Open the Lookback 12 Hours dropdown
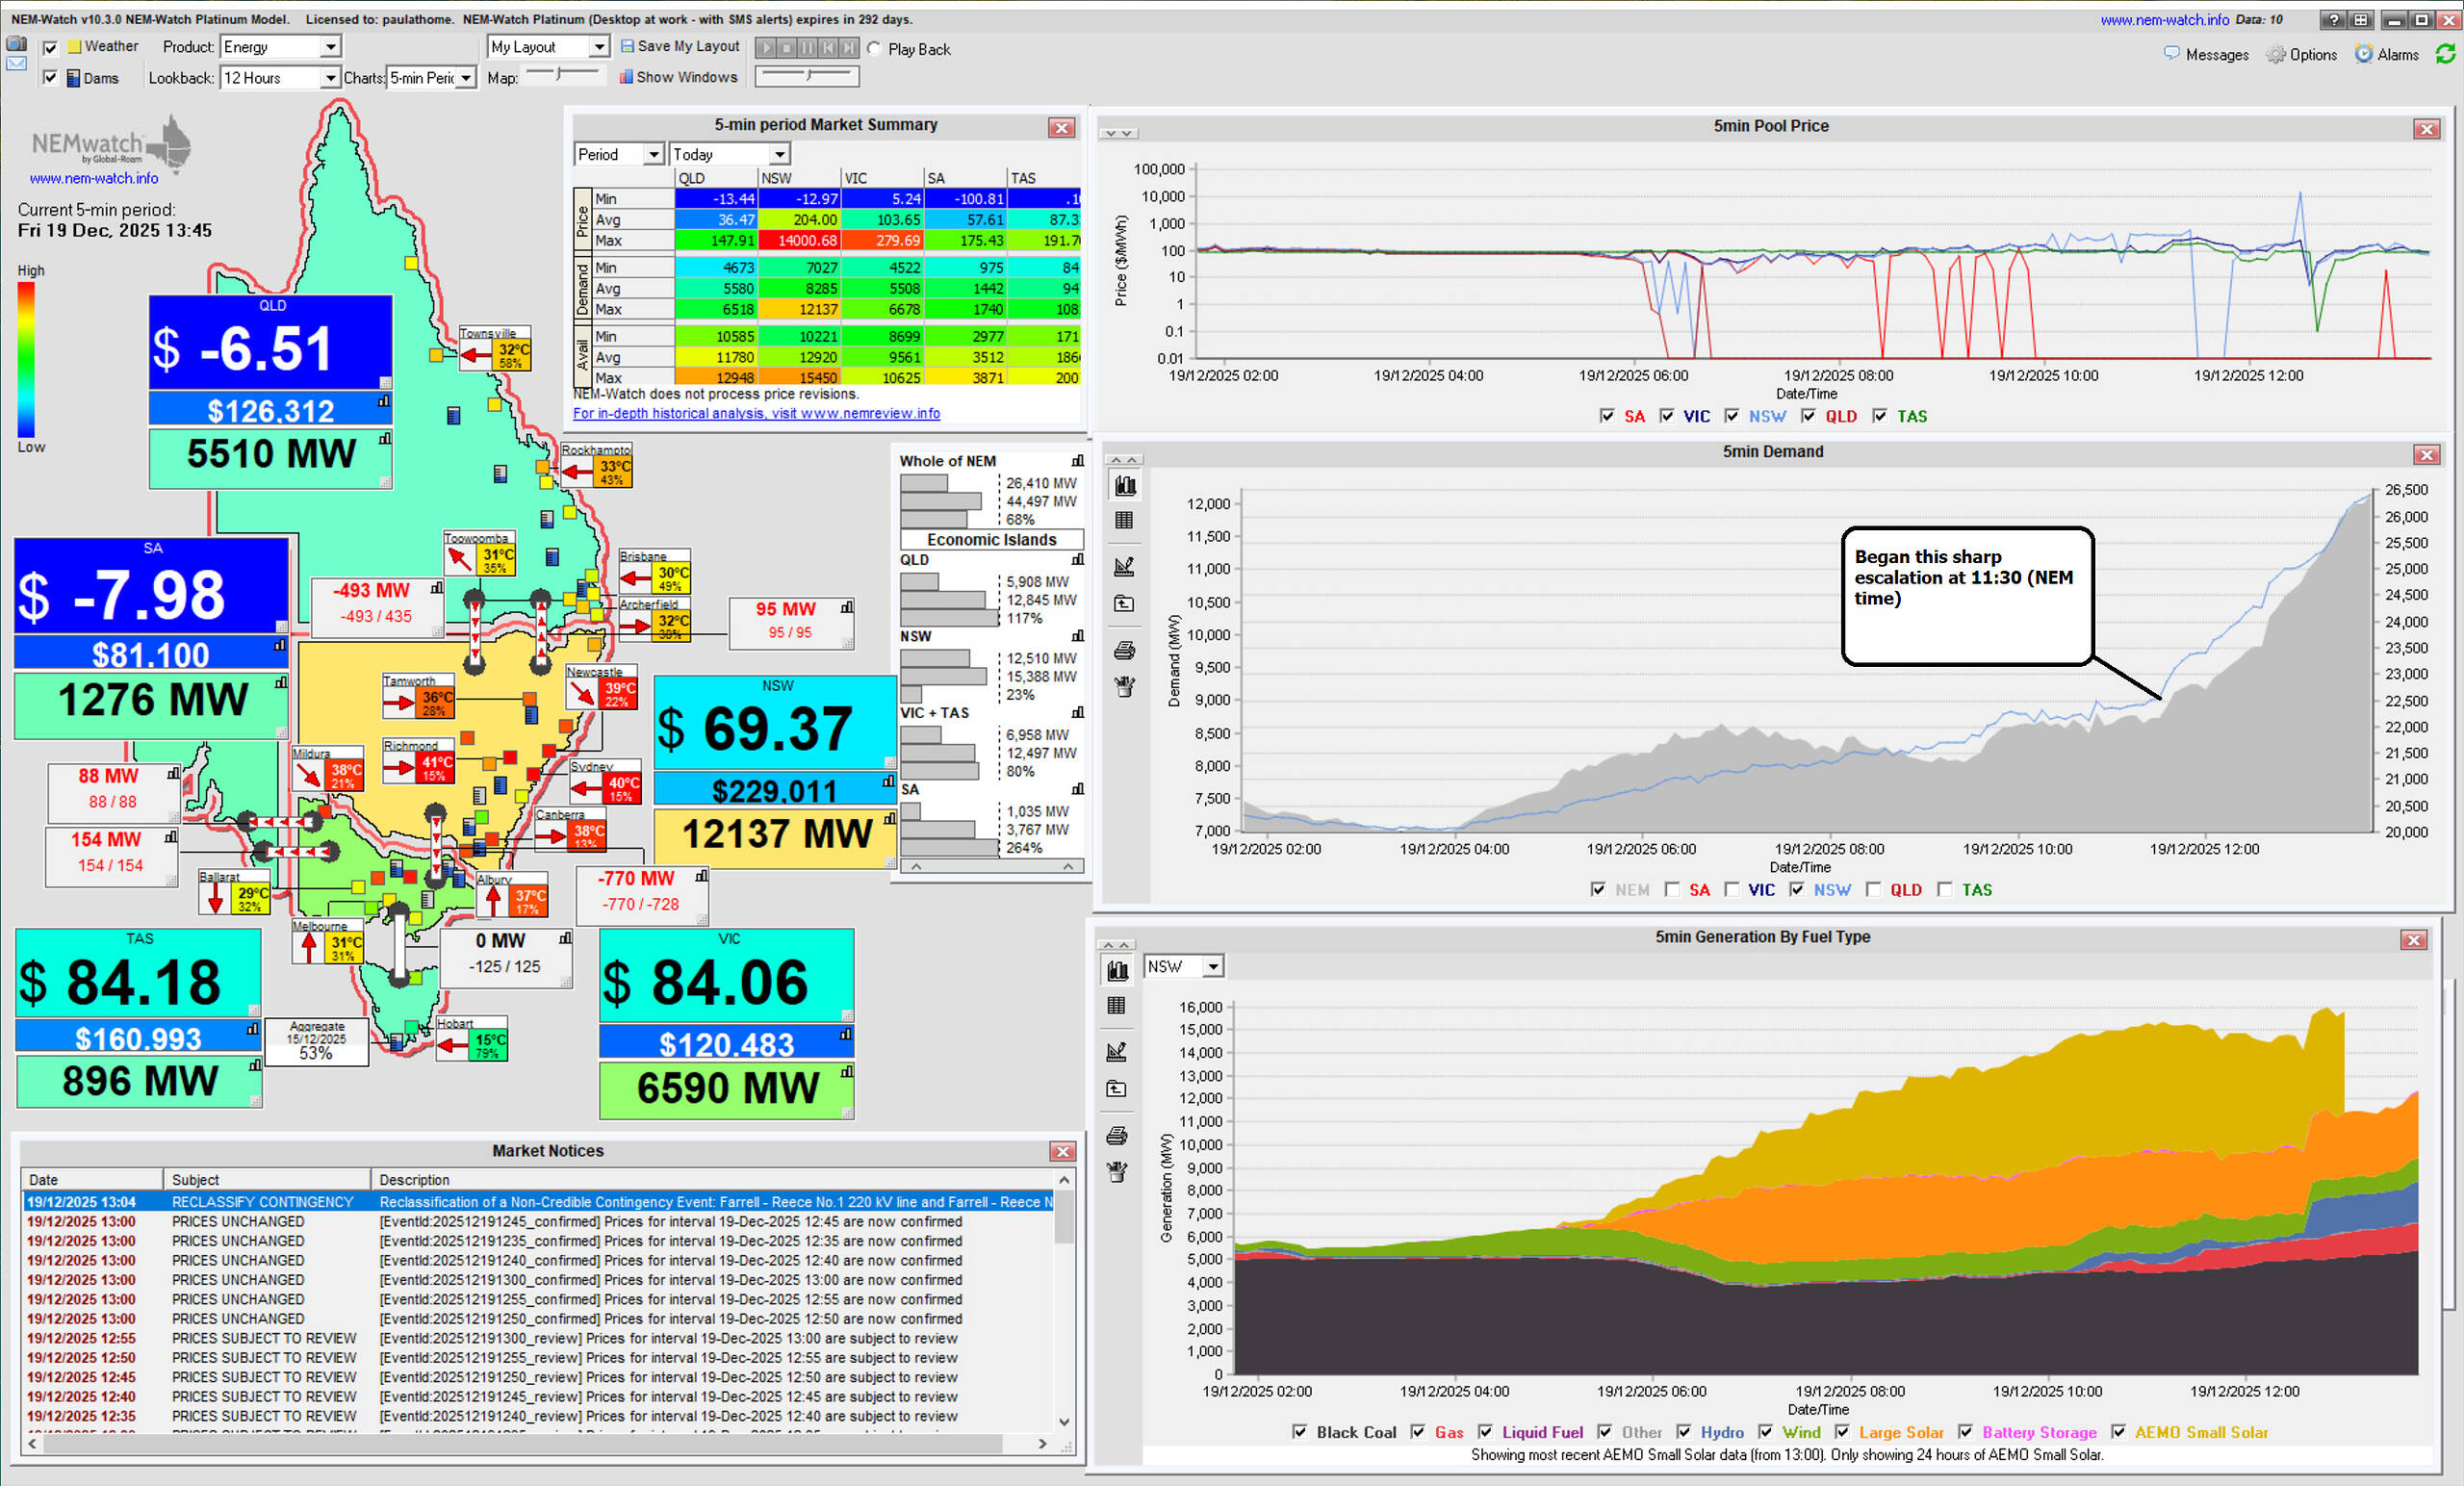This screenshot has height=1486, width=2464. 329,78
